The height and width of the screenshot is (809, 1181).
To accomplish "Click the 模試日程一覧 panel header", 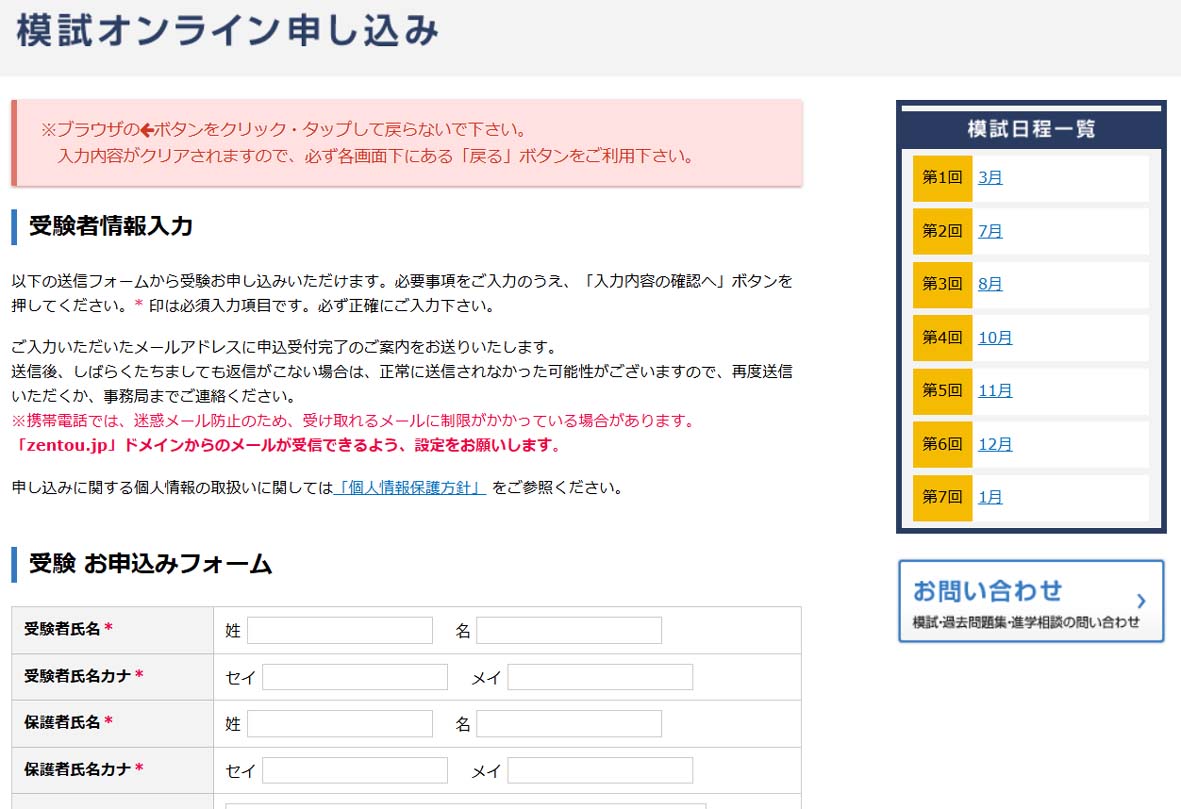I will click(1031, 129).
